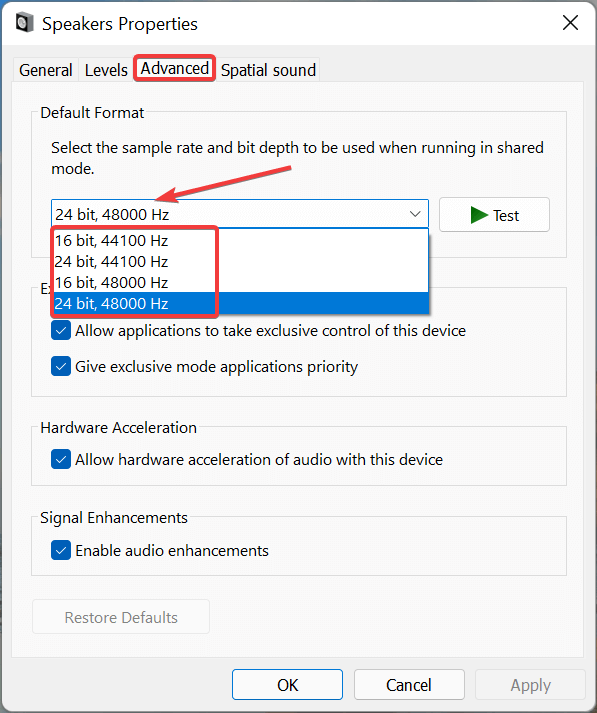Go to the Spatial sound tab

(x=268, y=70)
